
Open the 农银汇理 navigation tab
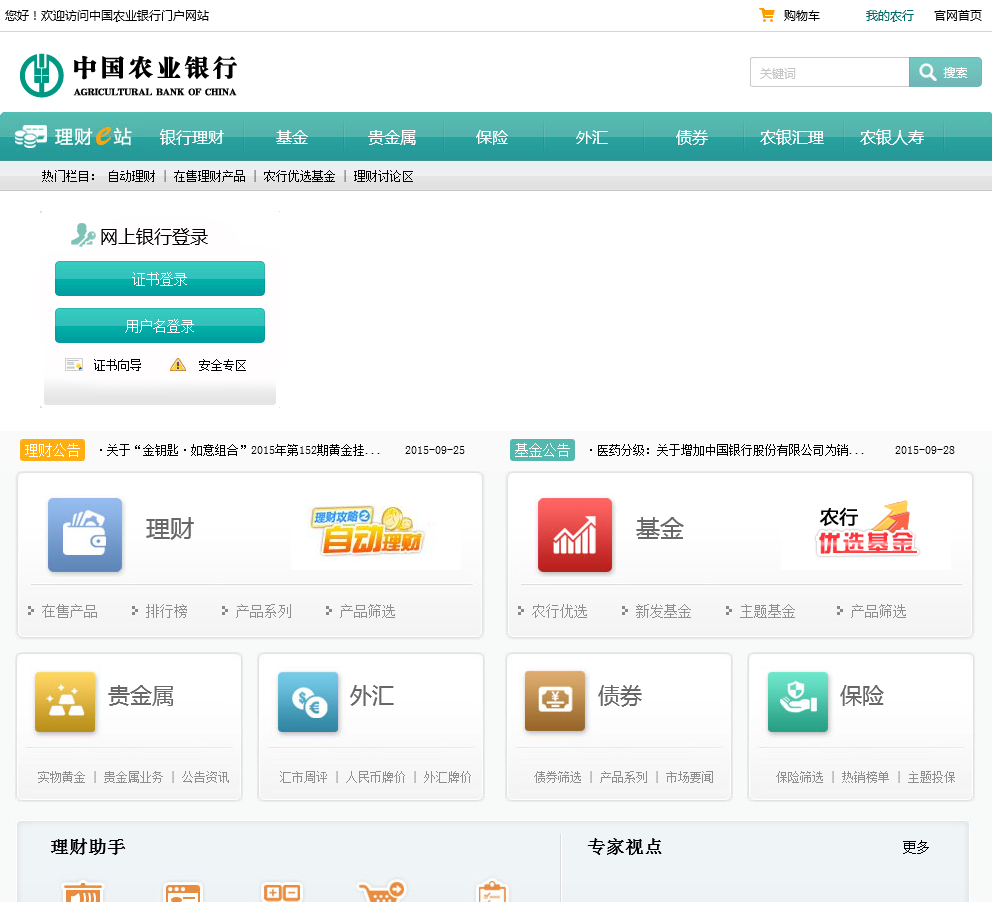click(x=791, y=137)
